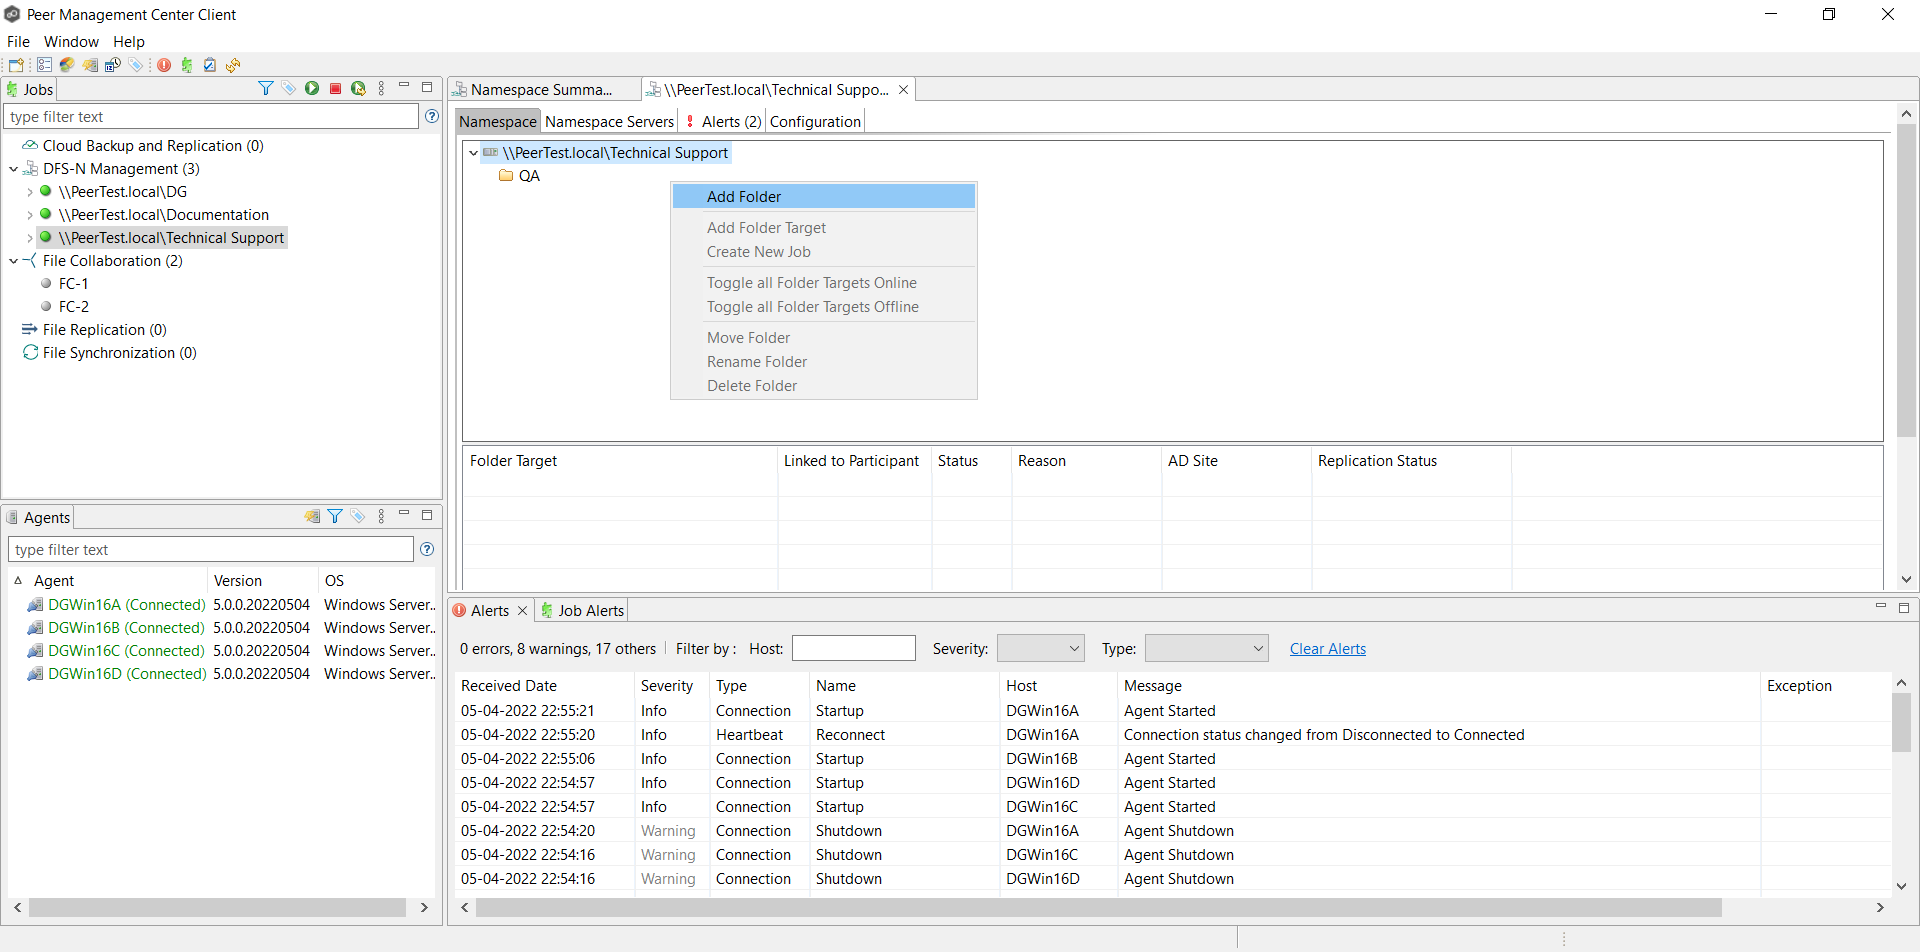Screen dimensions: 1920x952
Task: Open the calendar clock scheduler icon
Action: pyautogui.click(x=113, y=65)
